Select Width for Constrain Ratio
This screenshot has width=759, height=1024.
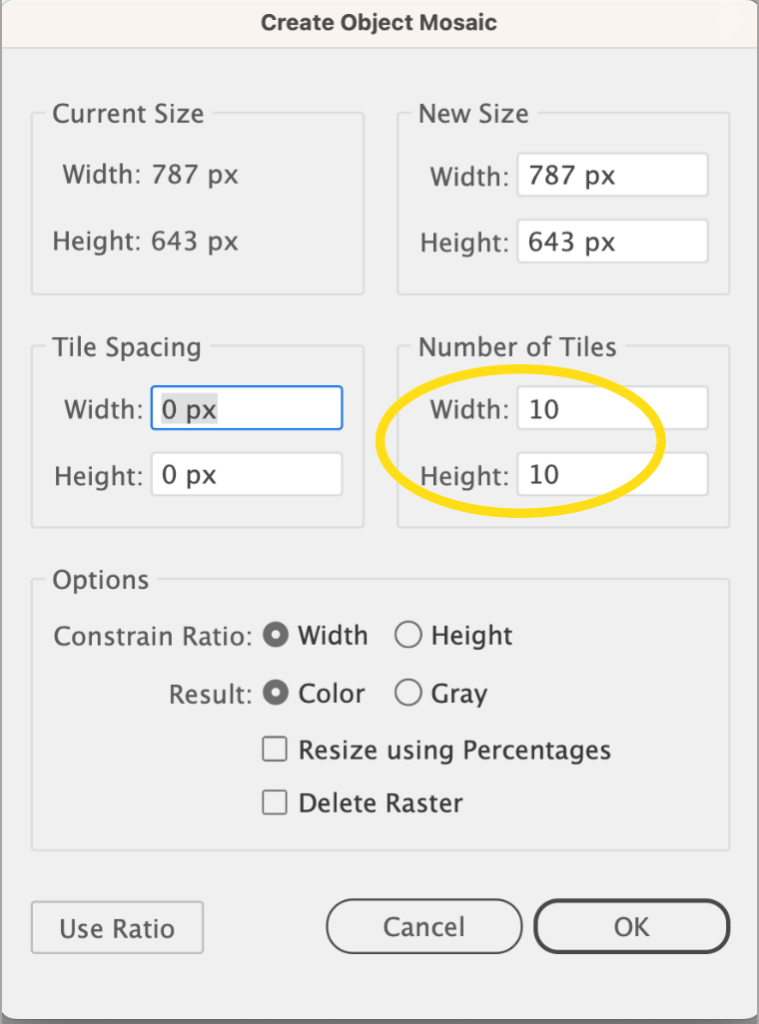tap(276, 636)
